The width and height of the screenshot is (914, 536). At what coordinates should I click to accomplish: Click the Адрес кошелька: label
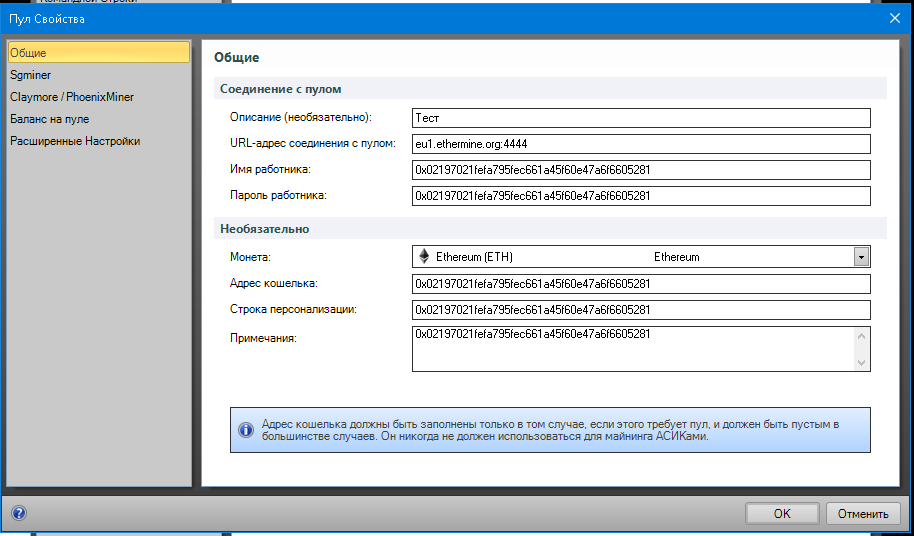coord(273,284)
